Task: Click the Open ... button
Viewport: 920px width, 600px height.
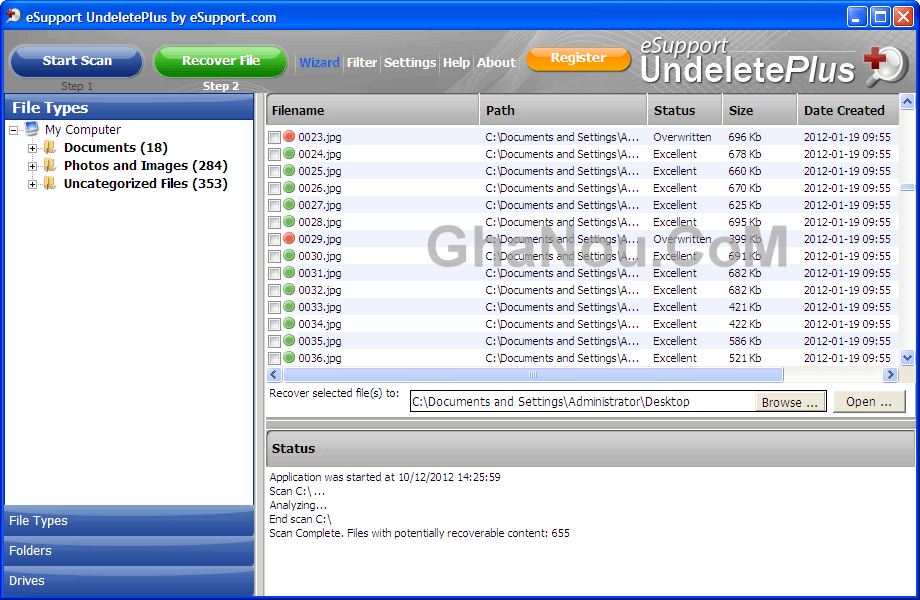Action: (869, 402)
